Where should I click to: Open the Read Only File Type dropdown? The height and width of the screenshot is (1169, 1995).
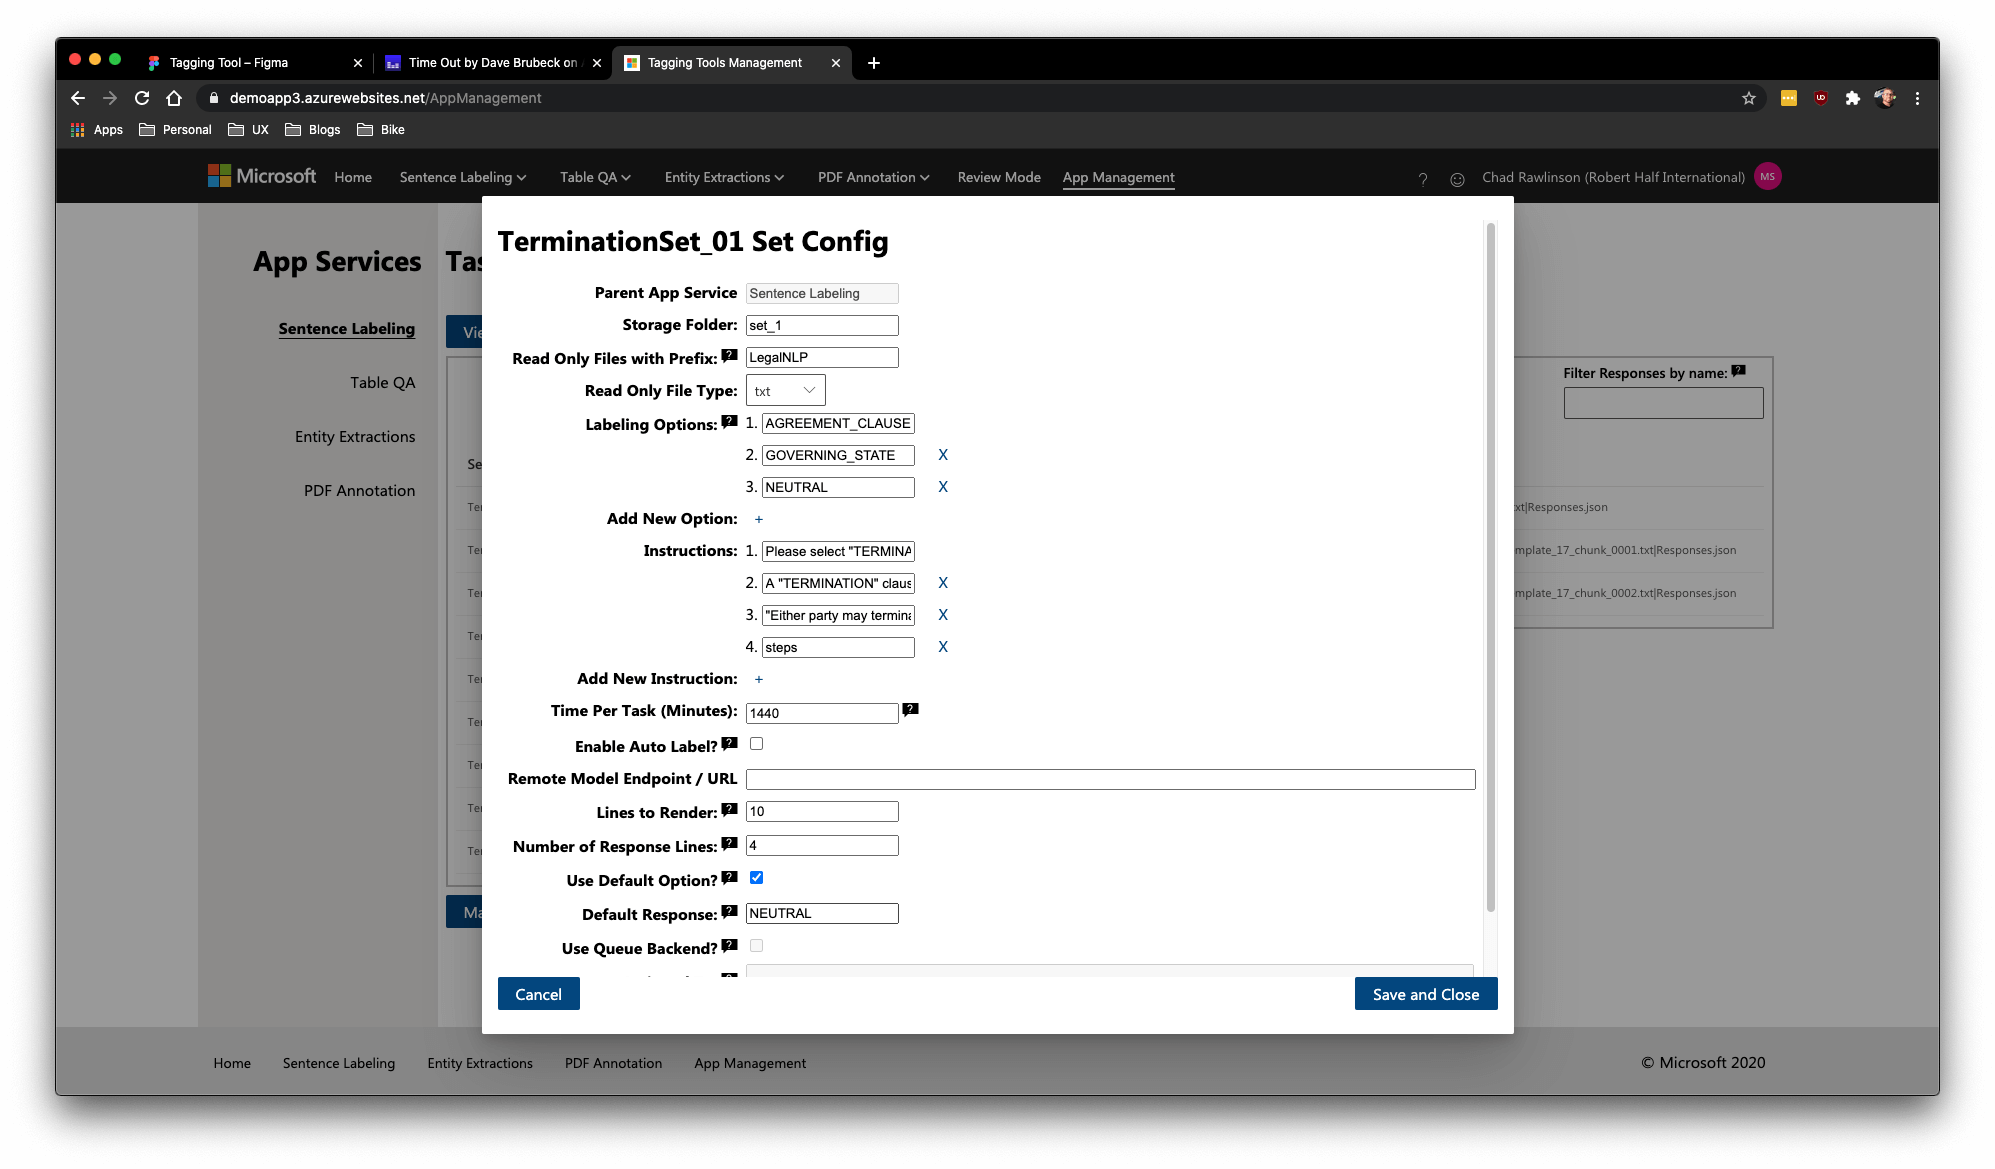785,391
